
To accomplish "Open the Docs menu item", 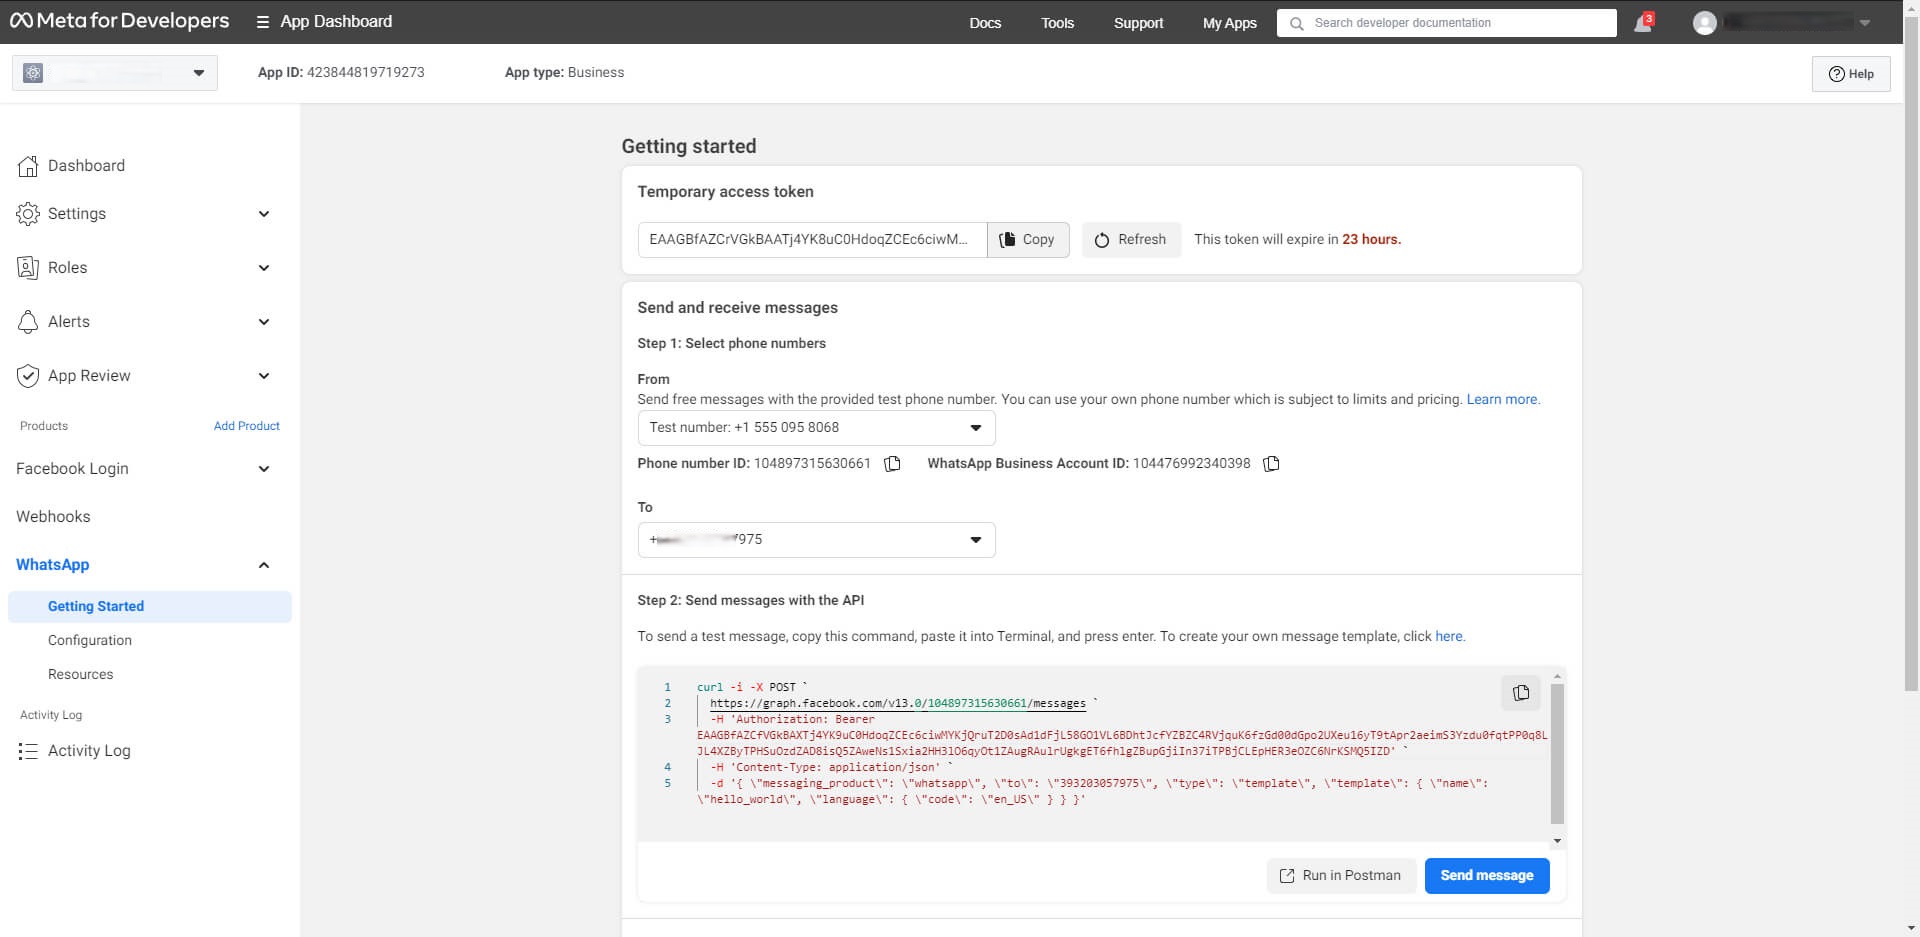I will [984, 23].
